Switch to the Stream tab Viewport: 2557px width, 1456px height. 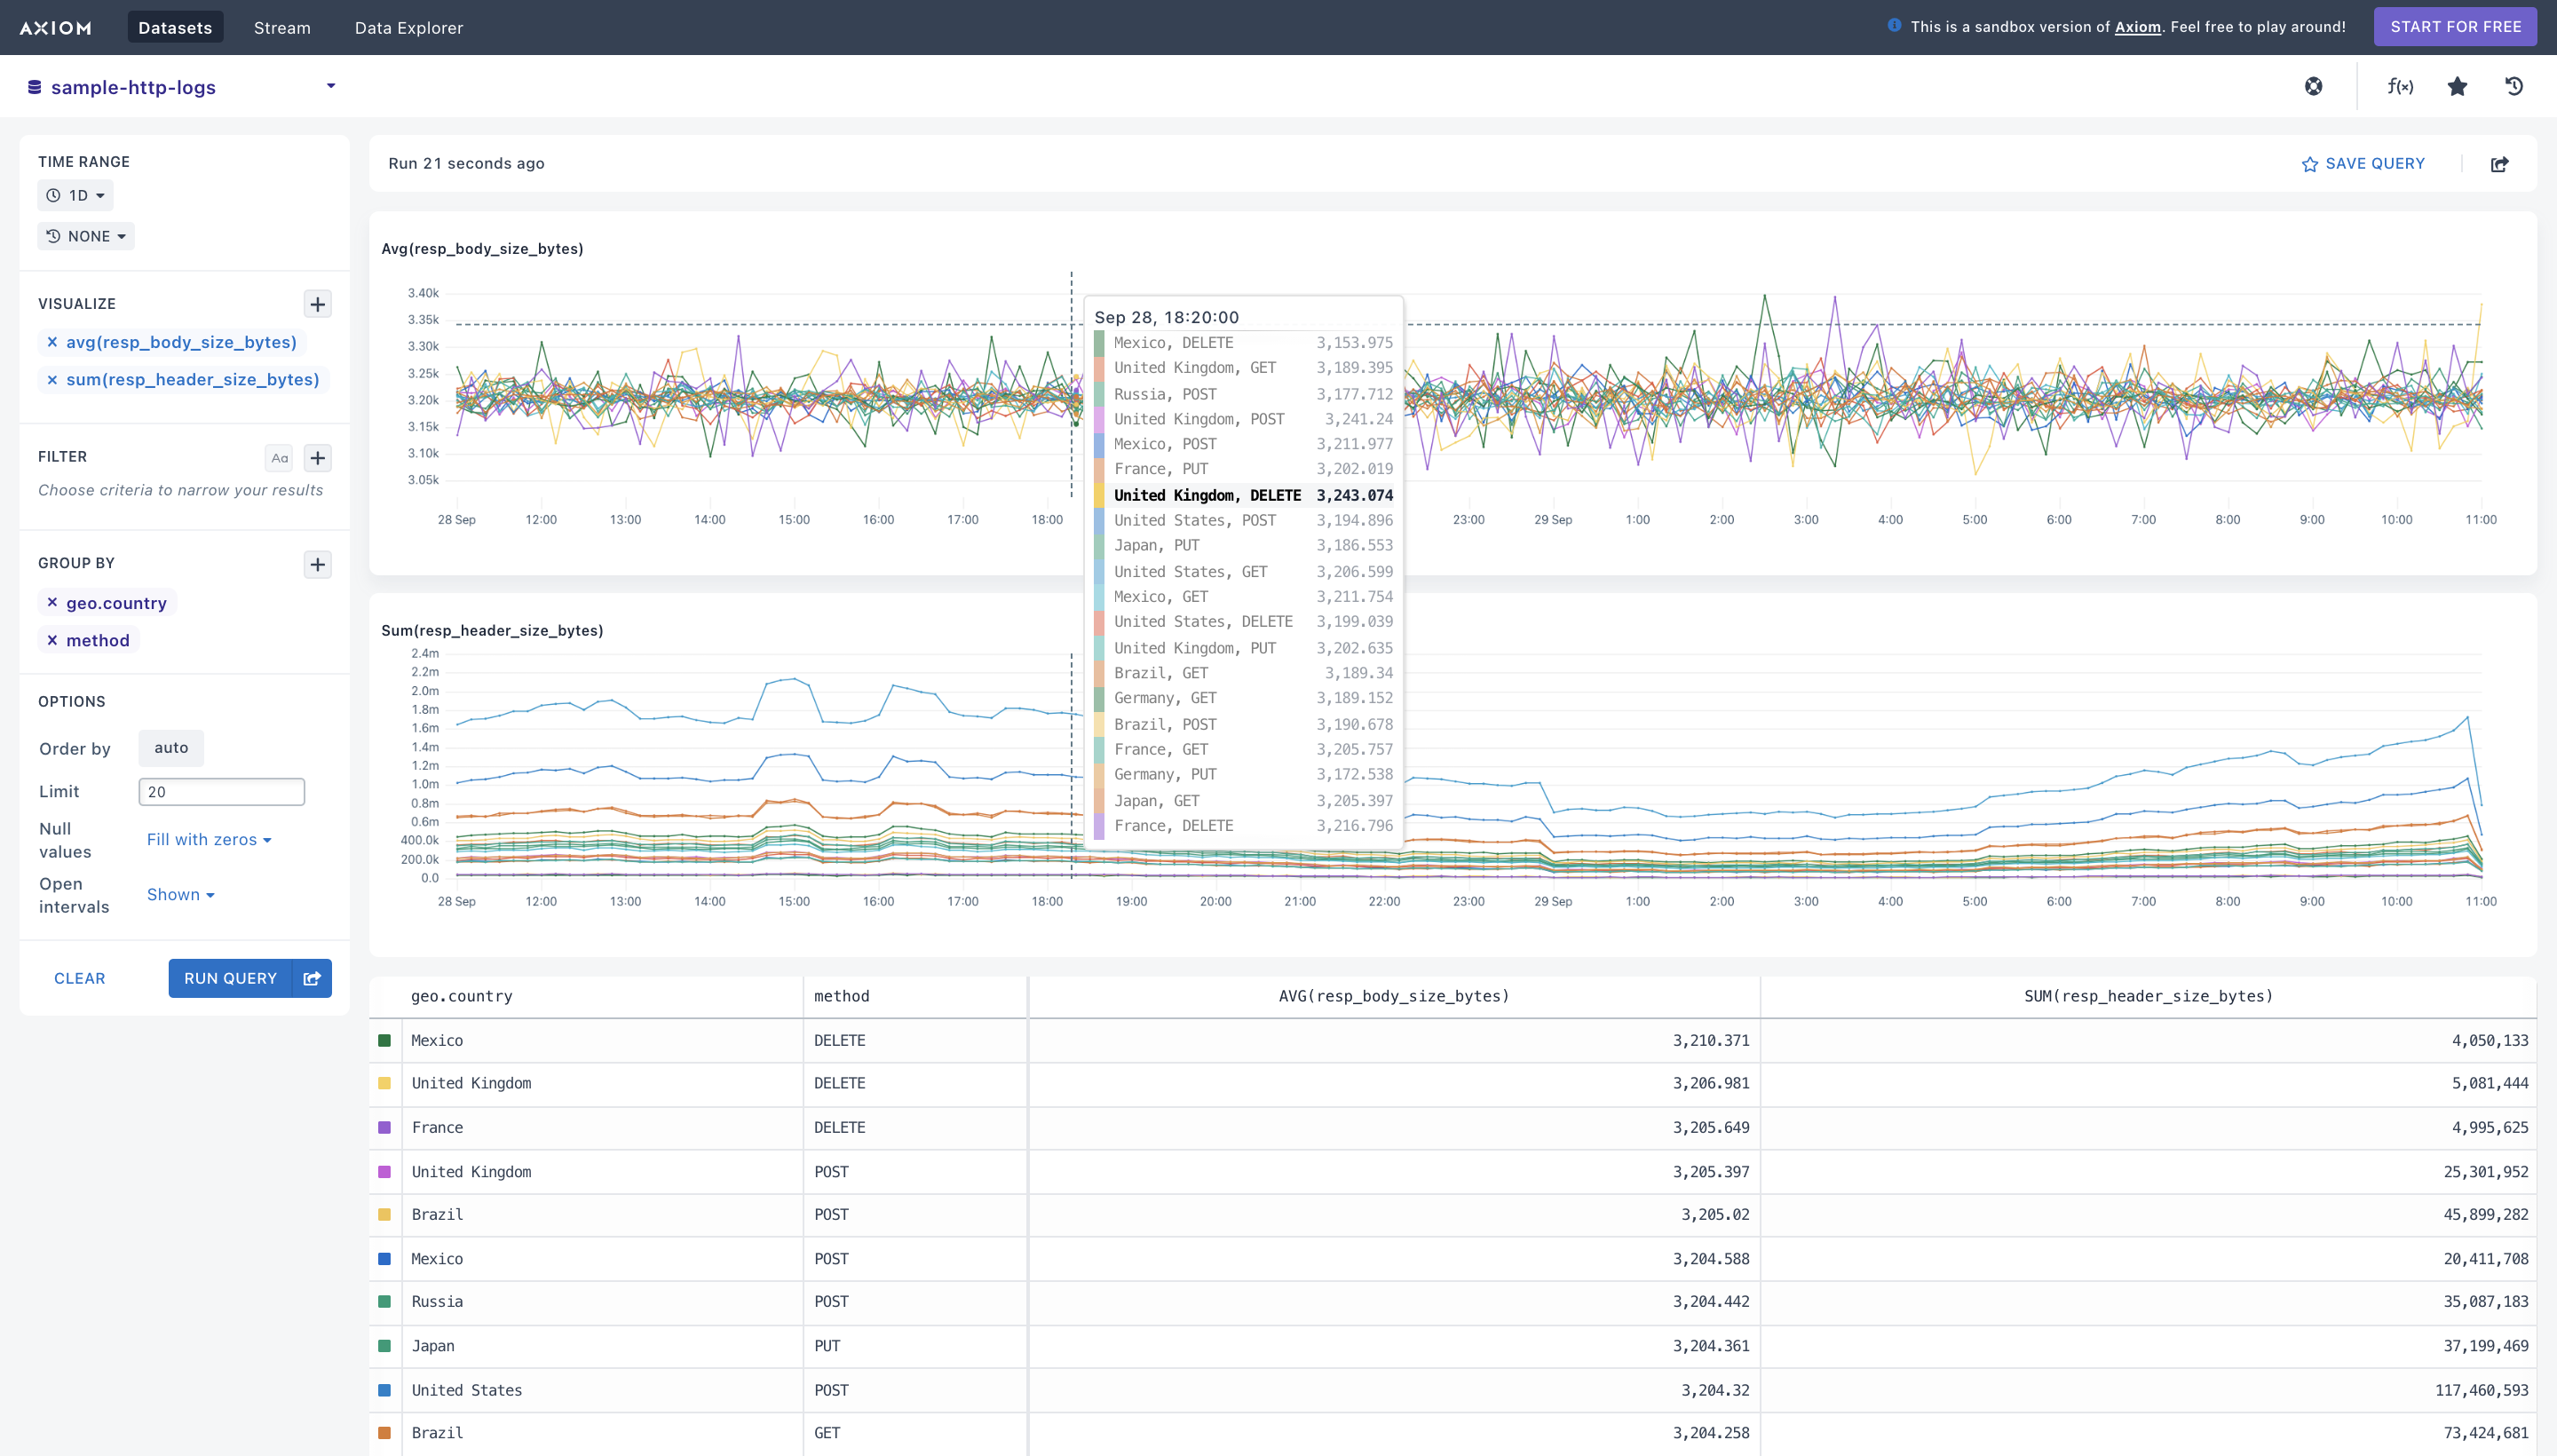(282, 27)
